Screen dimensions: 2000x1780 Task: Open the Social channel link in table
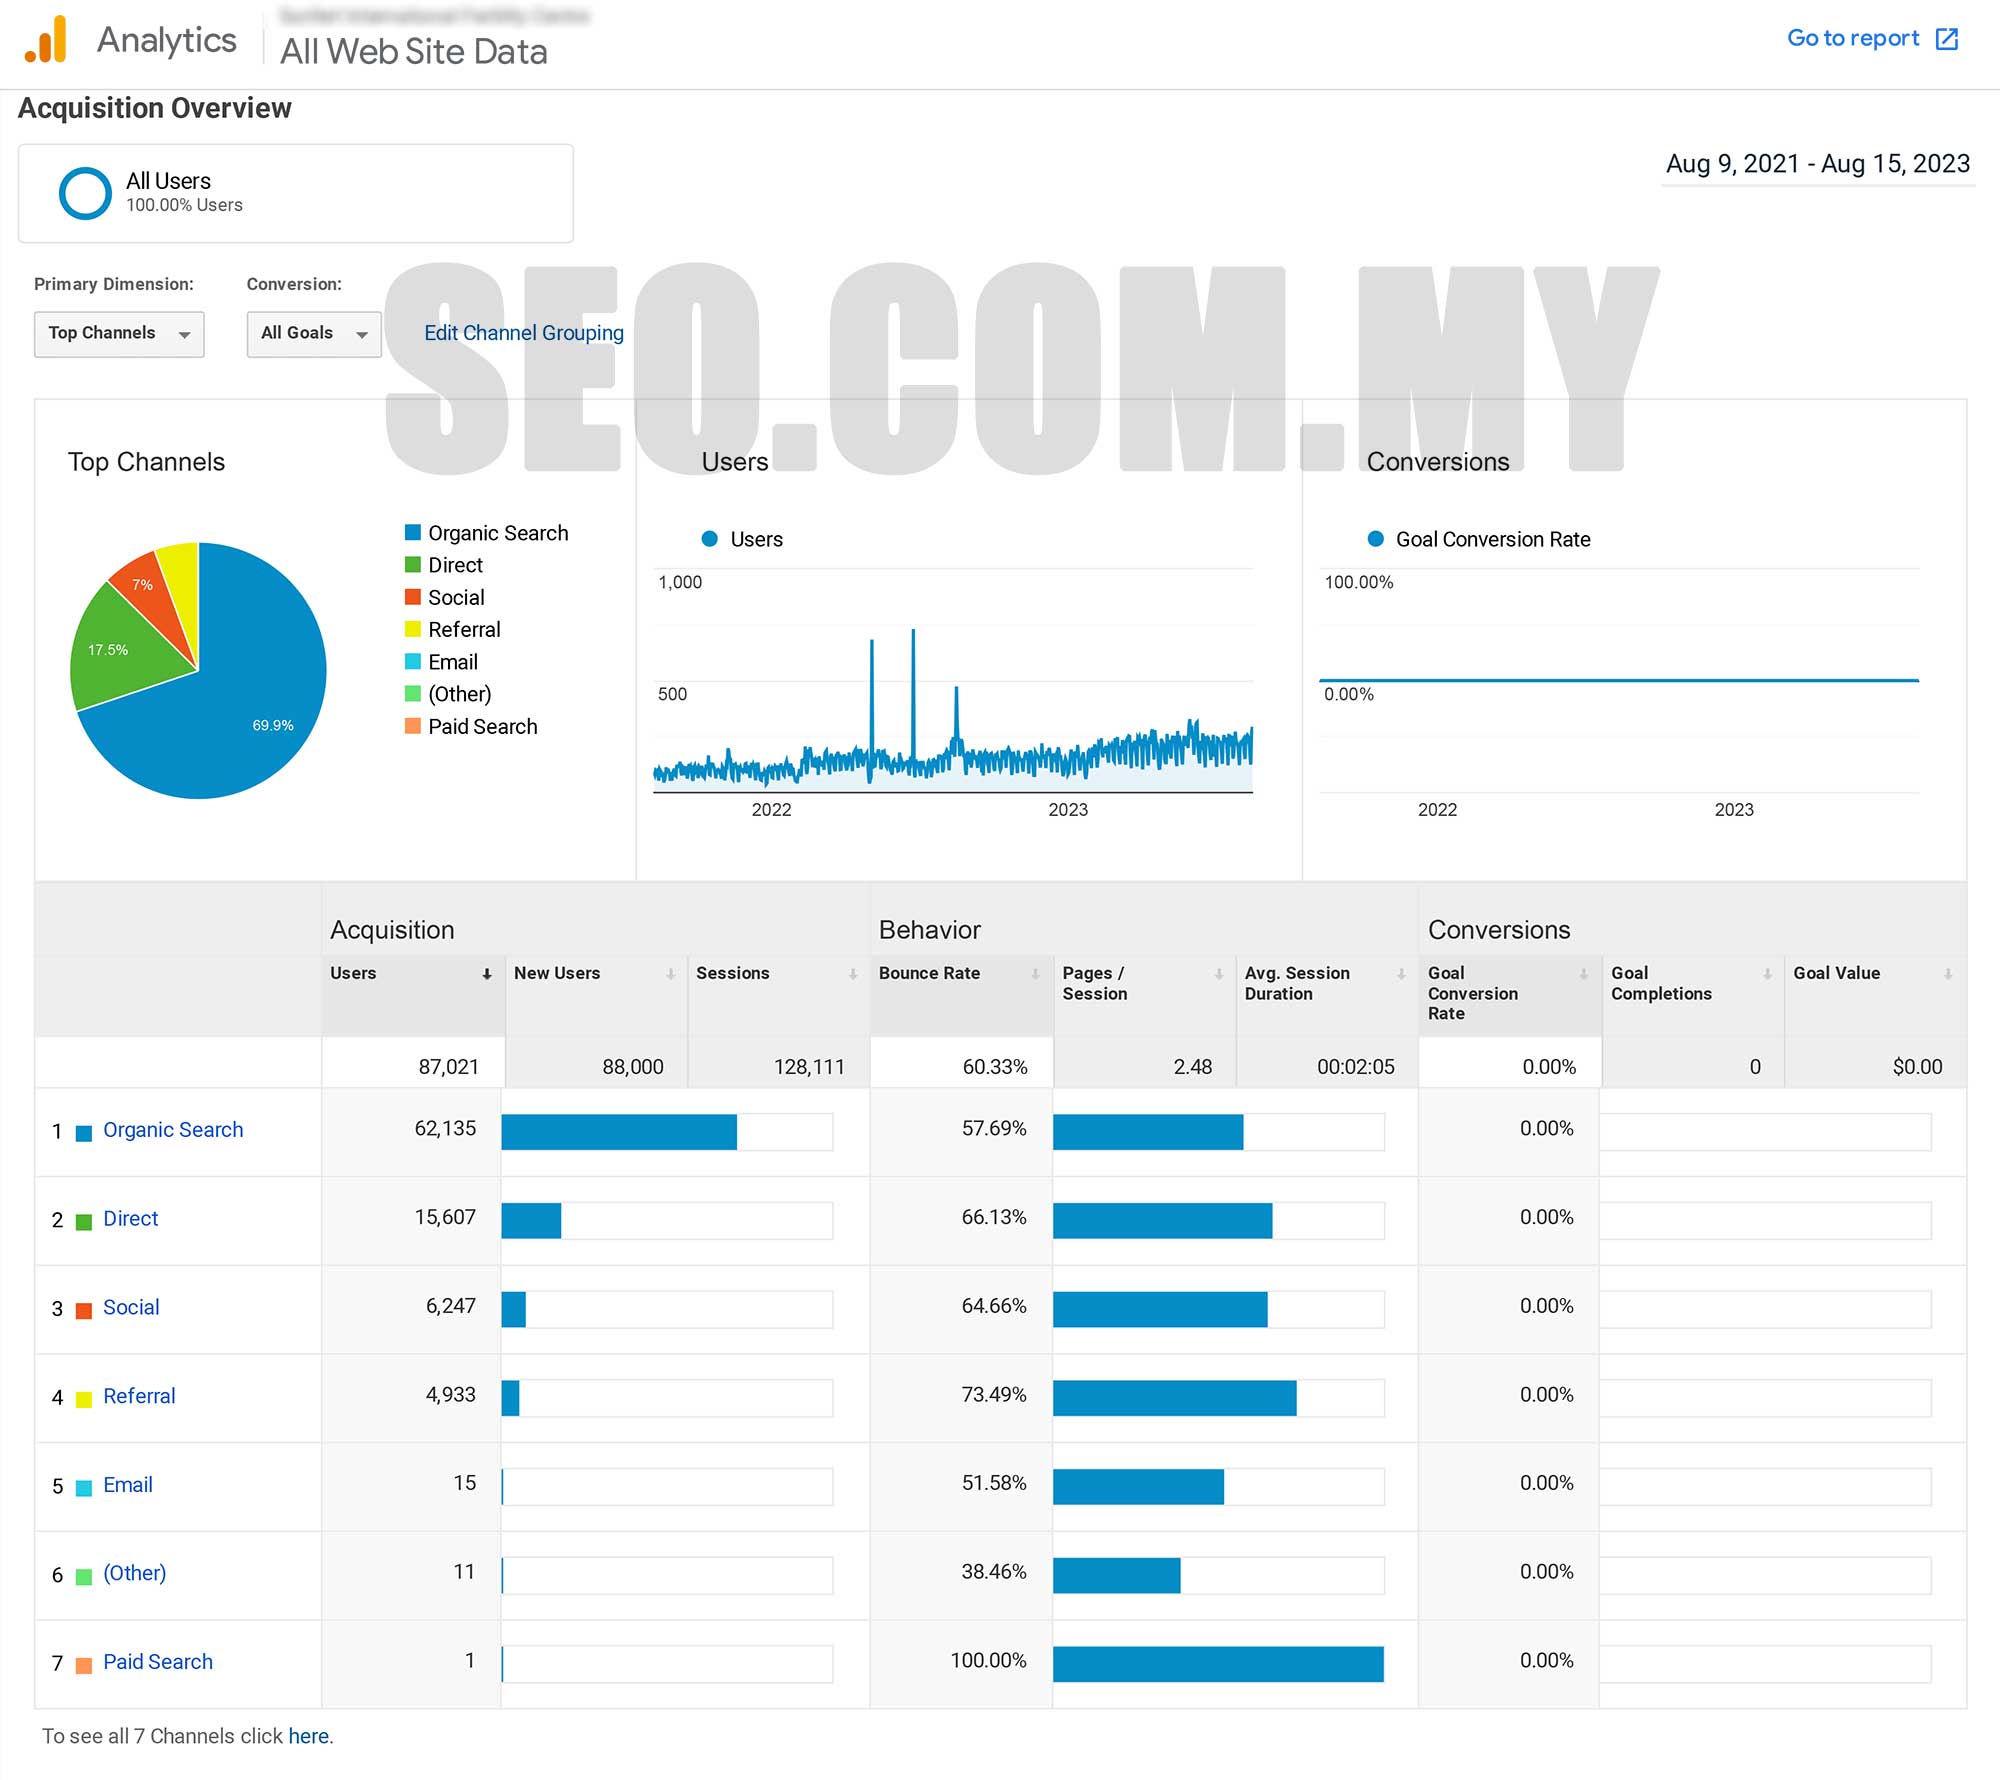click(x=131, y=1308)
